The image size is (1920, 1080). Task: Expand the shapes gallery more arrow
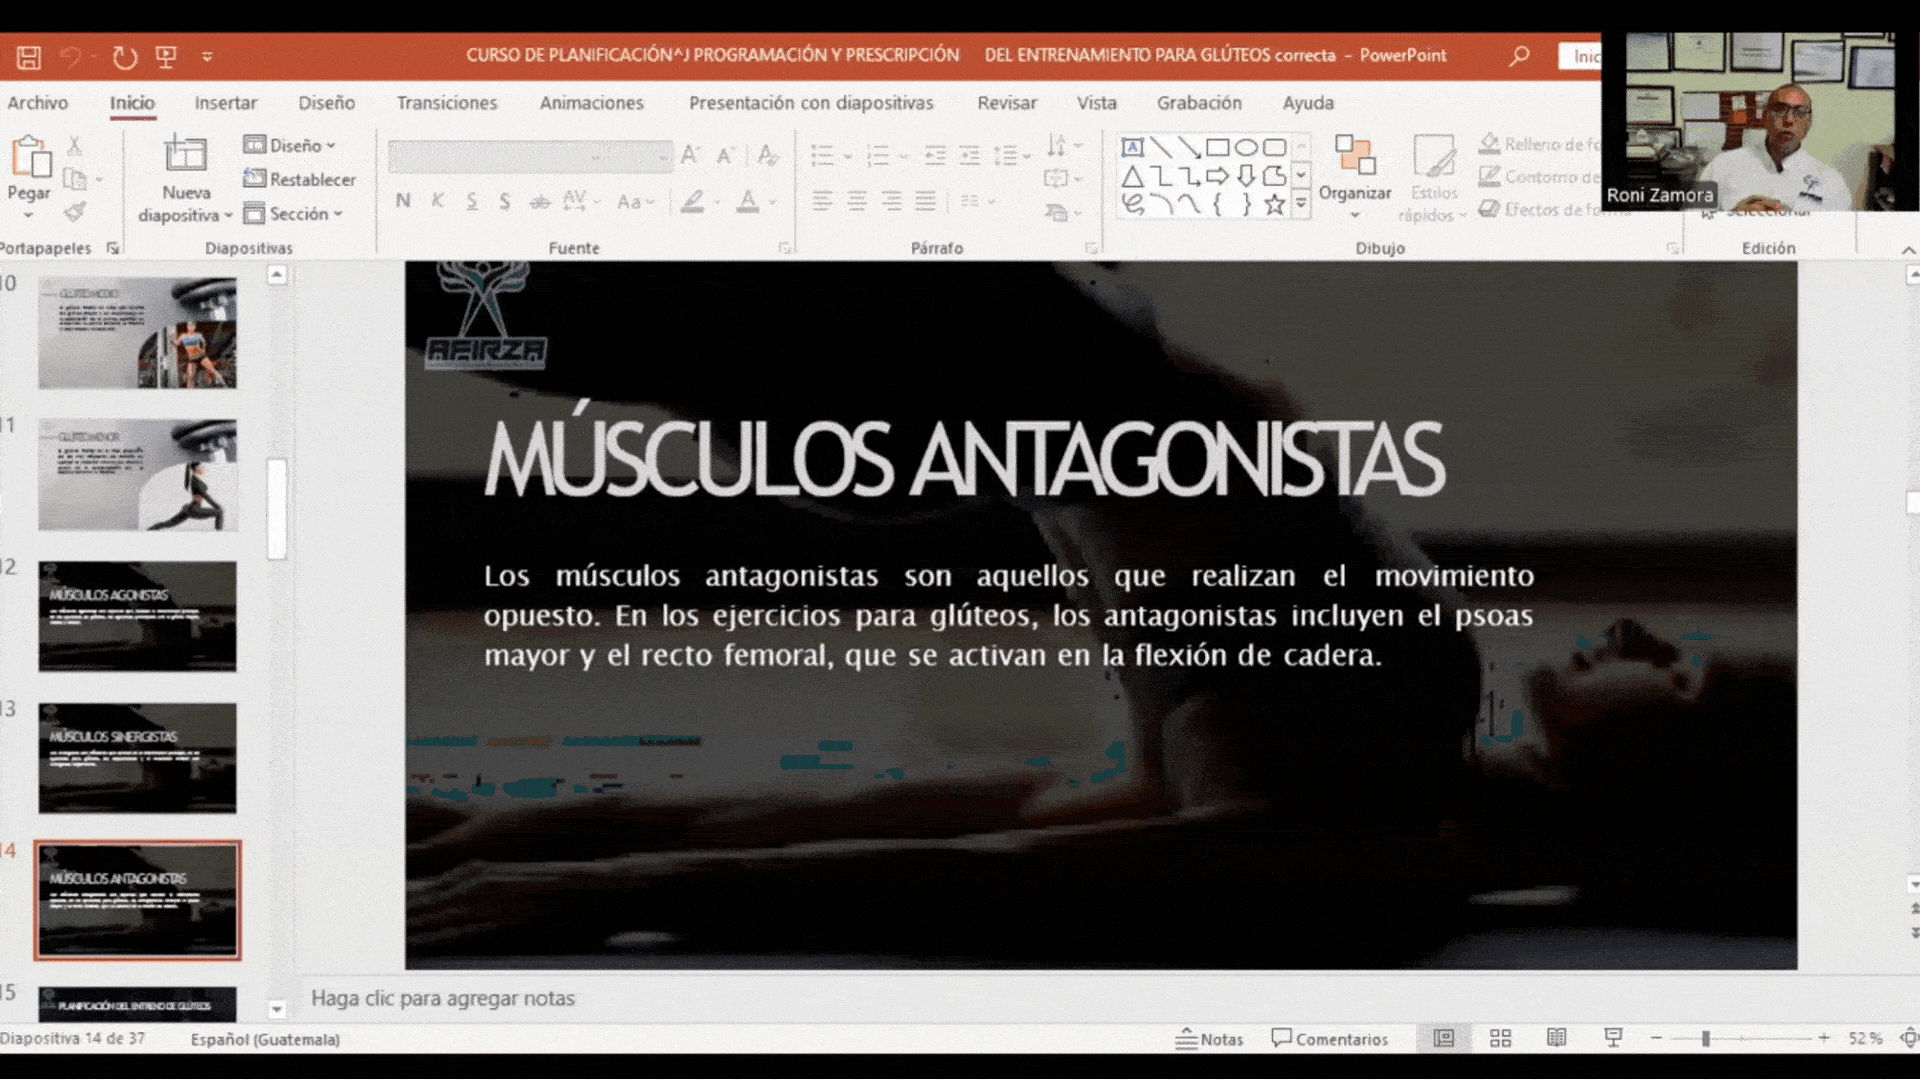click(1301, 204)
